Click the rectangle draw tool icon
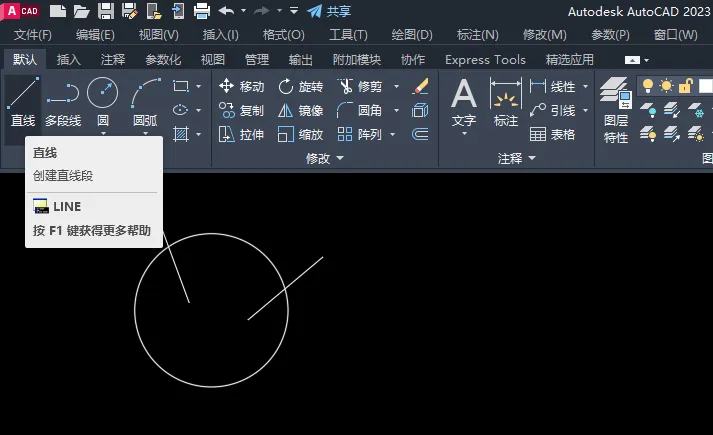The image size is (713, 435). coord(181,86)
